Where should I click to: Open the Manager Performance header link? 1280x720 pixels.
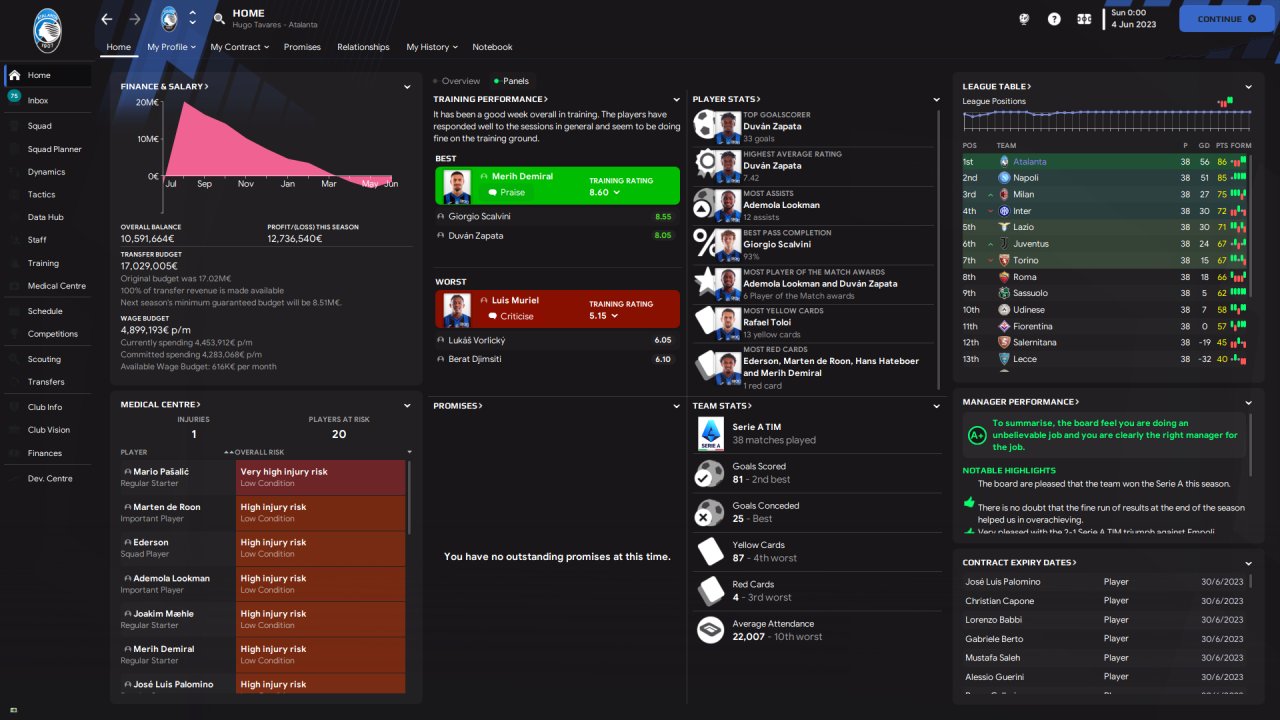pos(1021,402)
